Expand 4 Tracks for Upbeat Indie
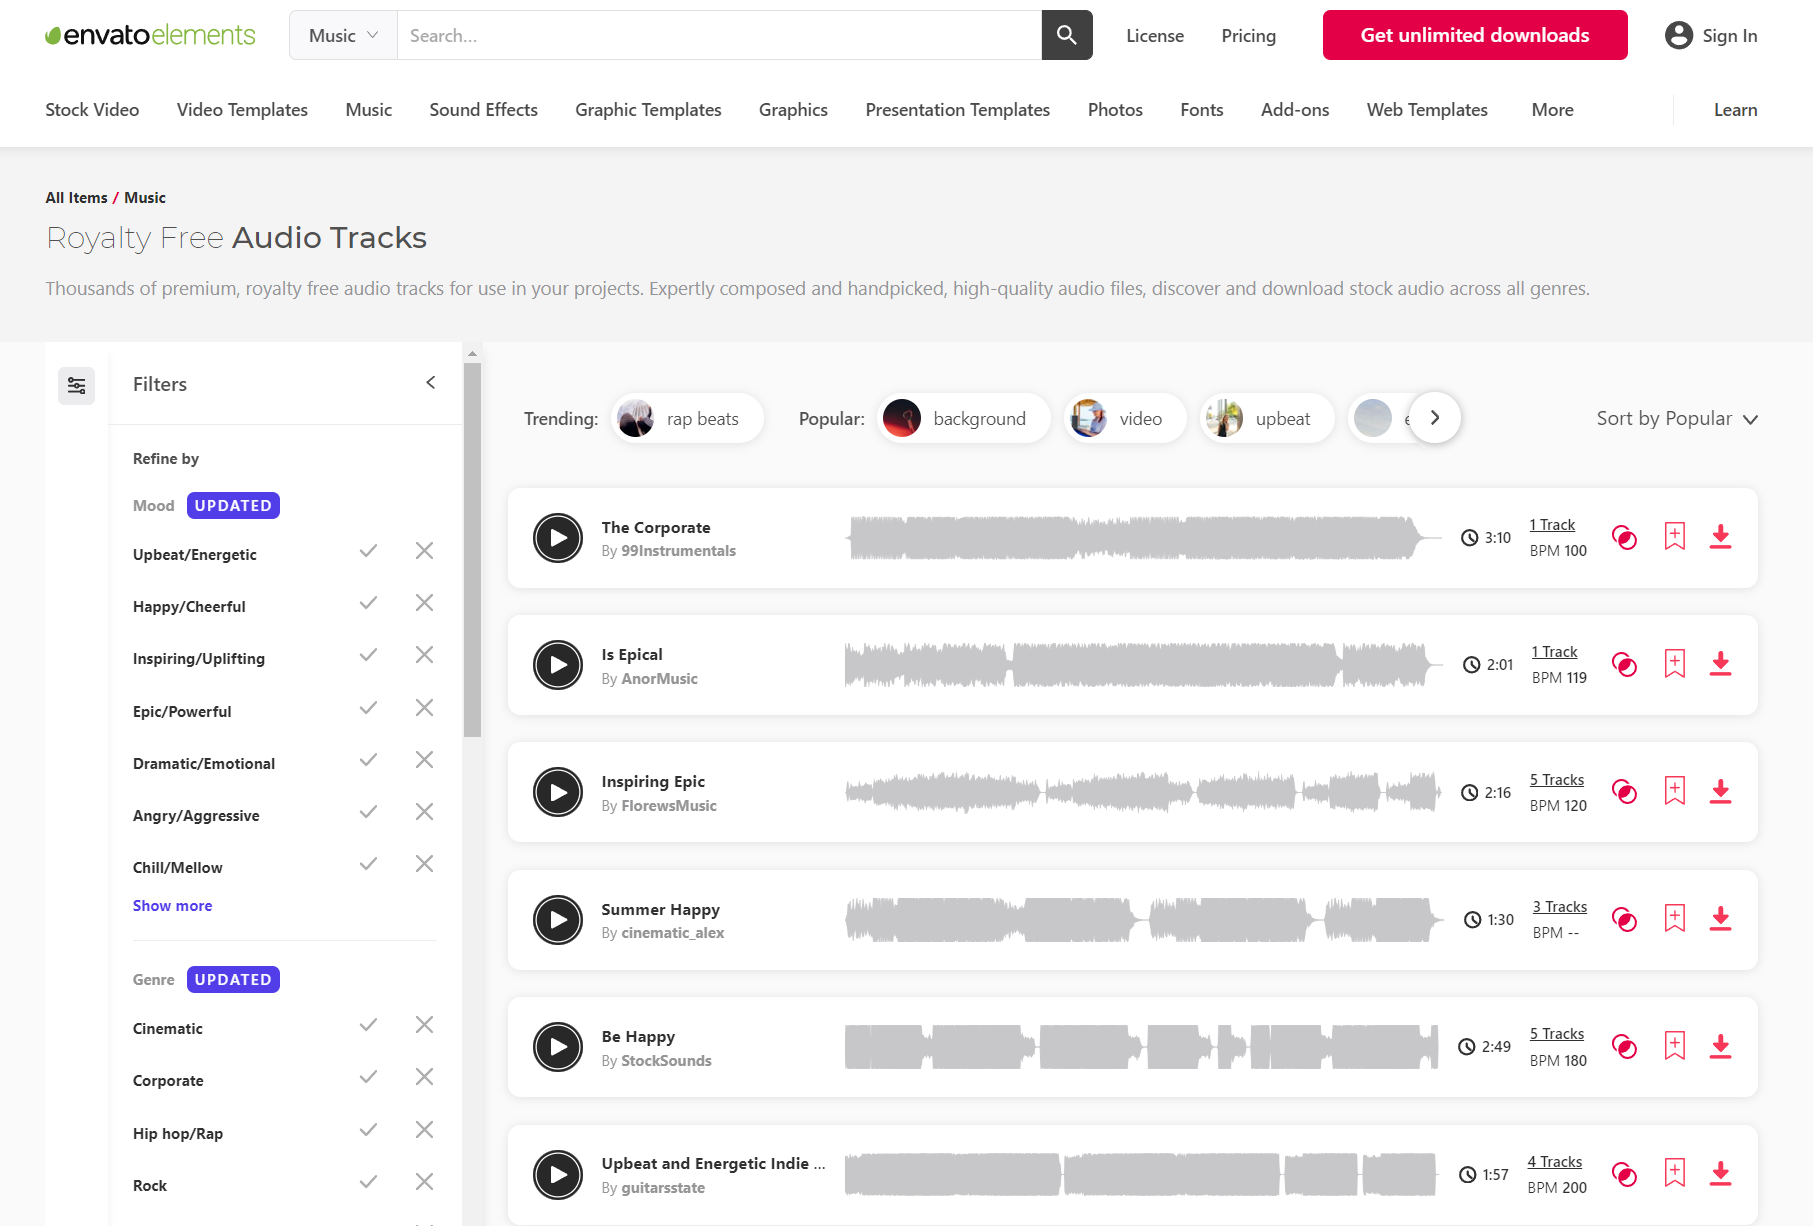Viewport: 1813px width, 1226px height. coord(1555,1162)
